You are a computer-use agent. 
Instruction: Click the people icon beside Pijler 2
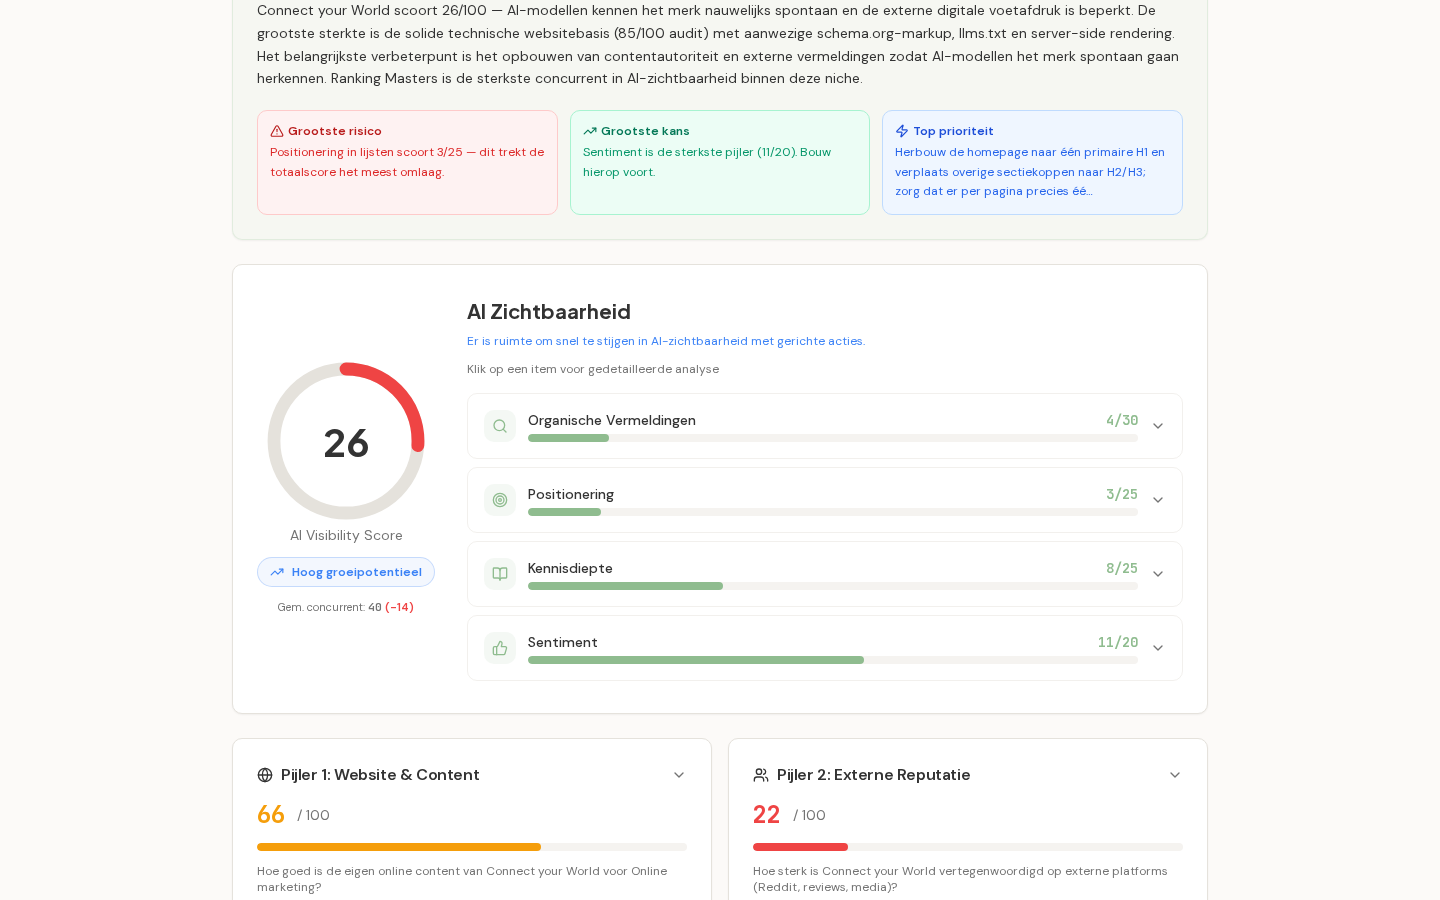tap(761, 775)
